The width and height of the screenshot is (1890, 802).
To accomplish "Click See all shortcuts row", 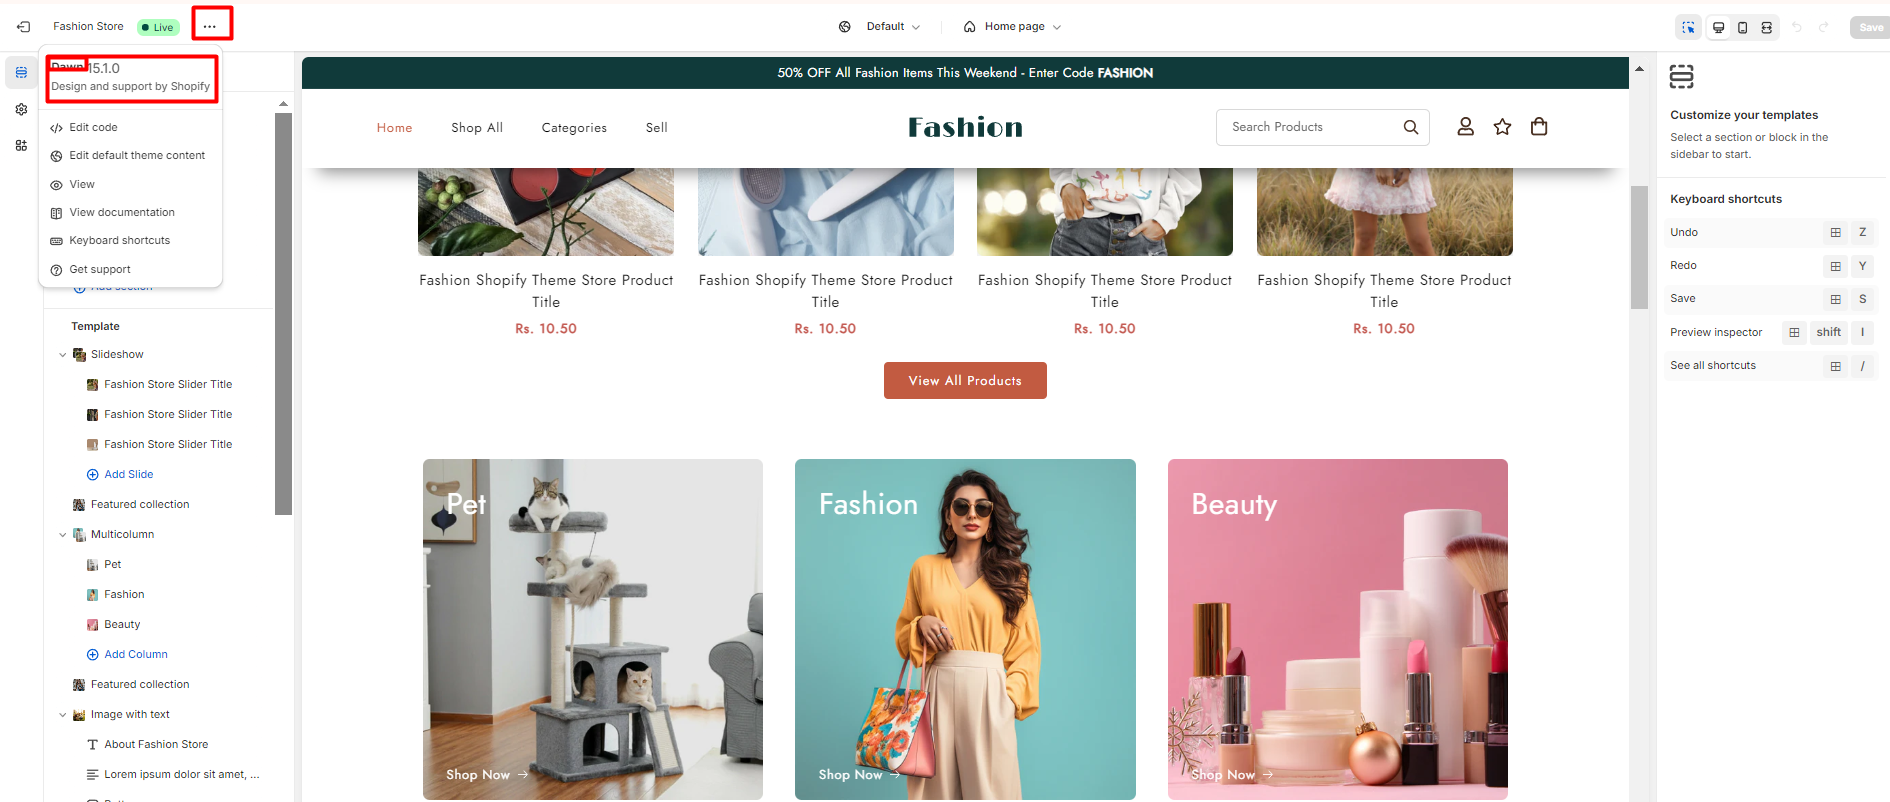I will [x=1770, y=365].
